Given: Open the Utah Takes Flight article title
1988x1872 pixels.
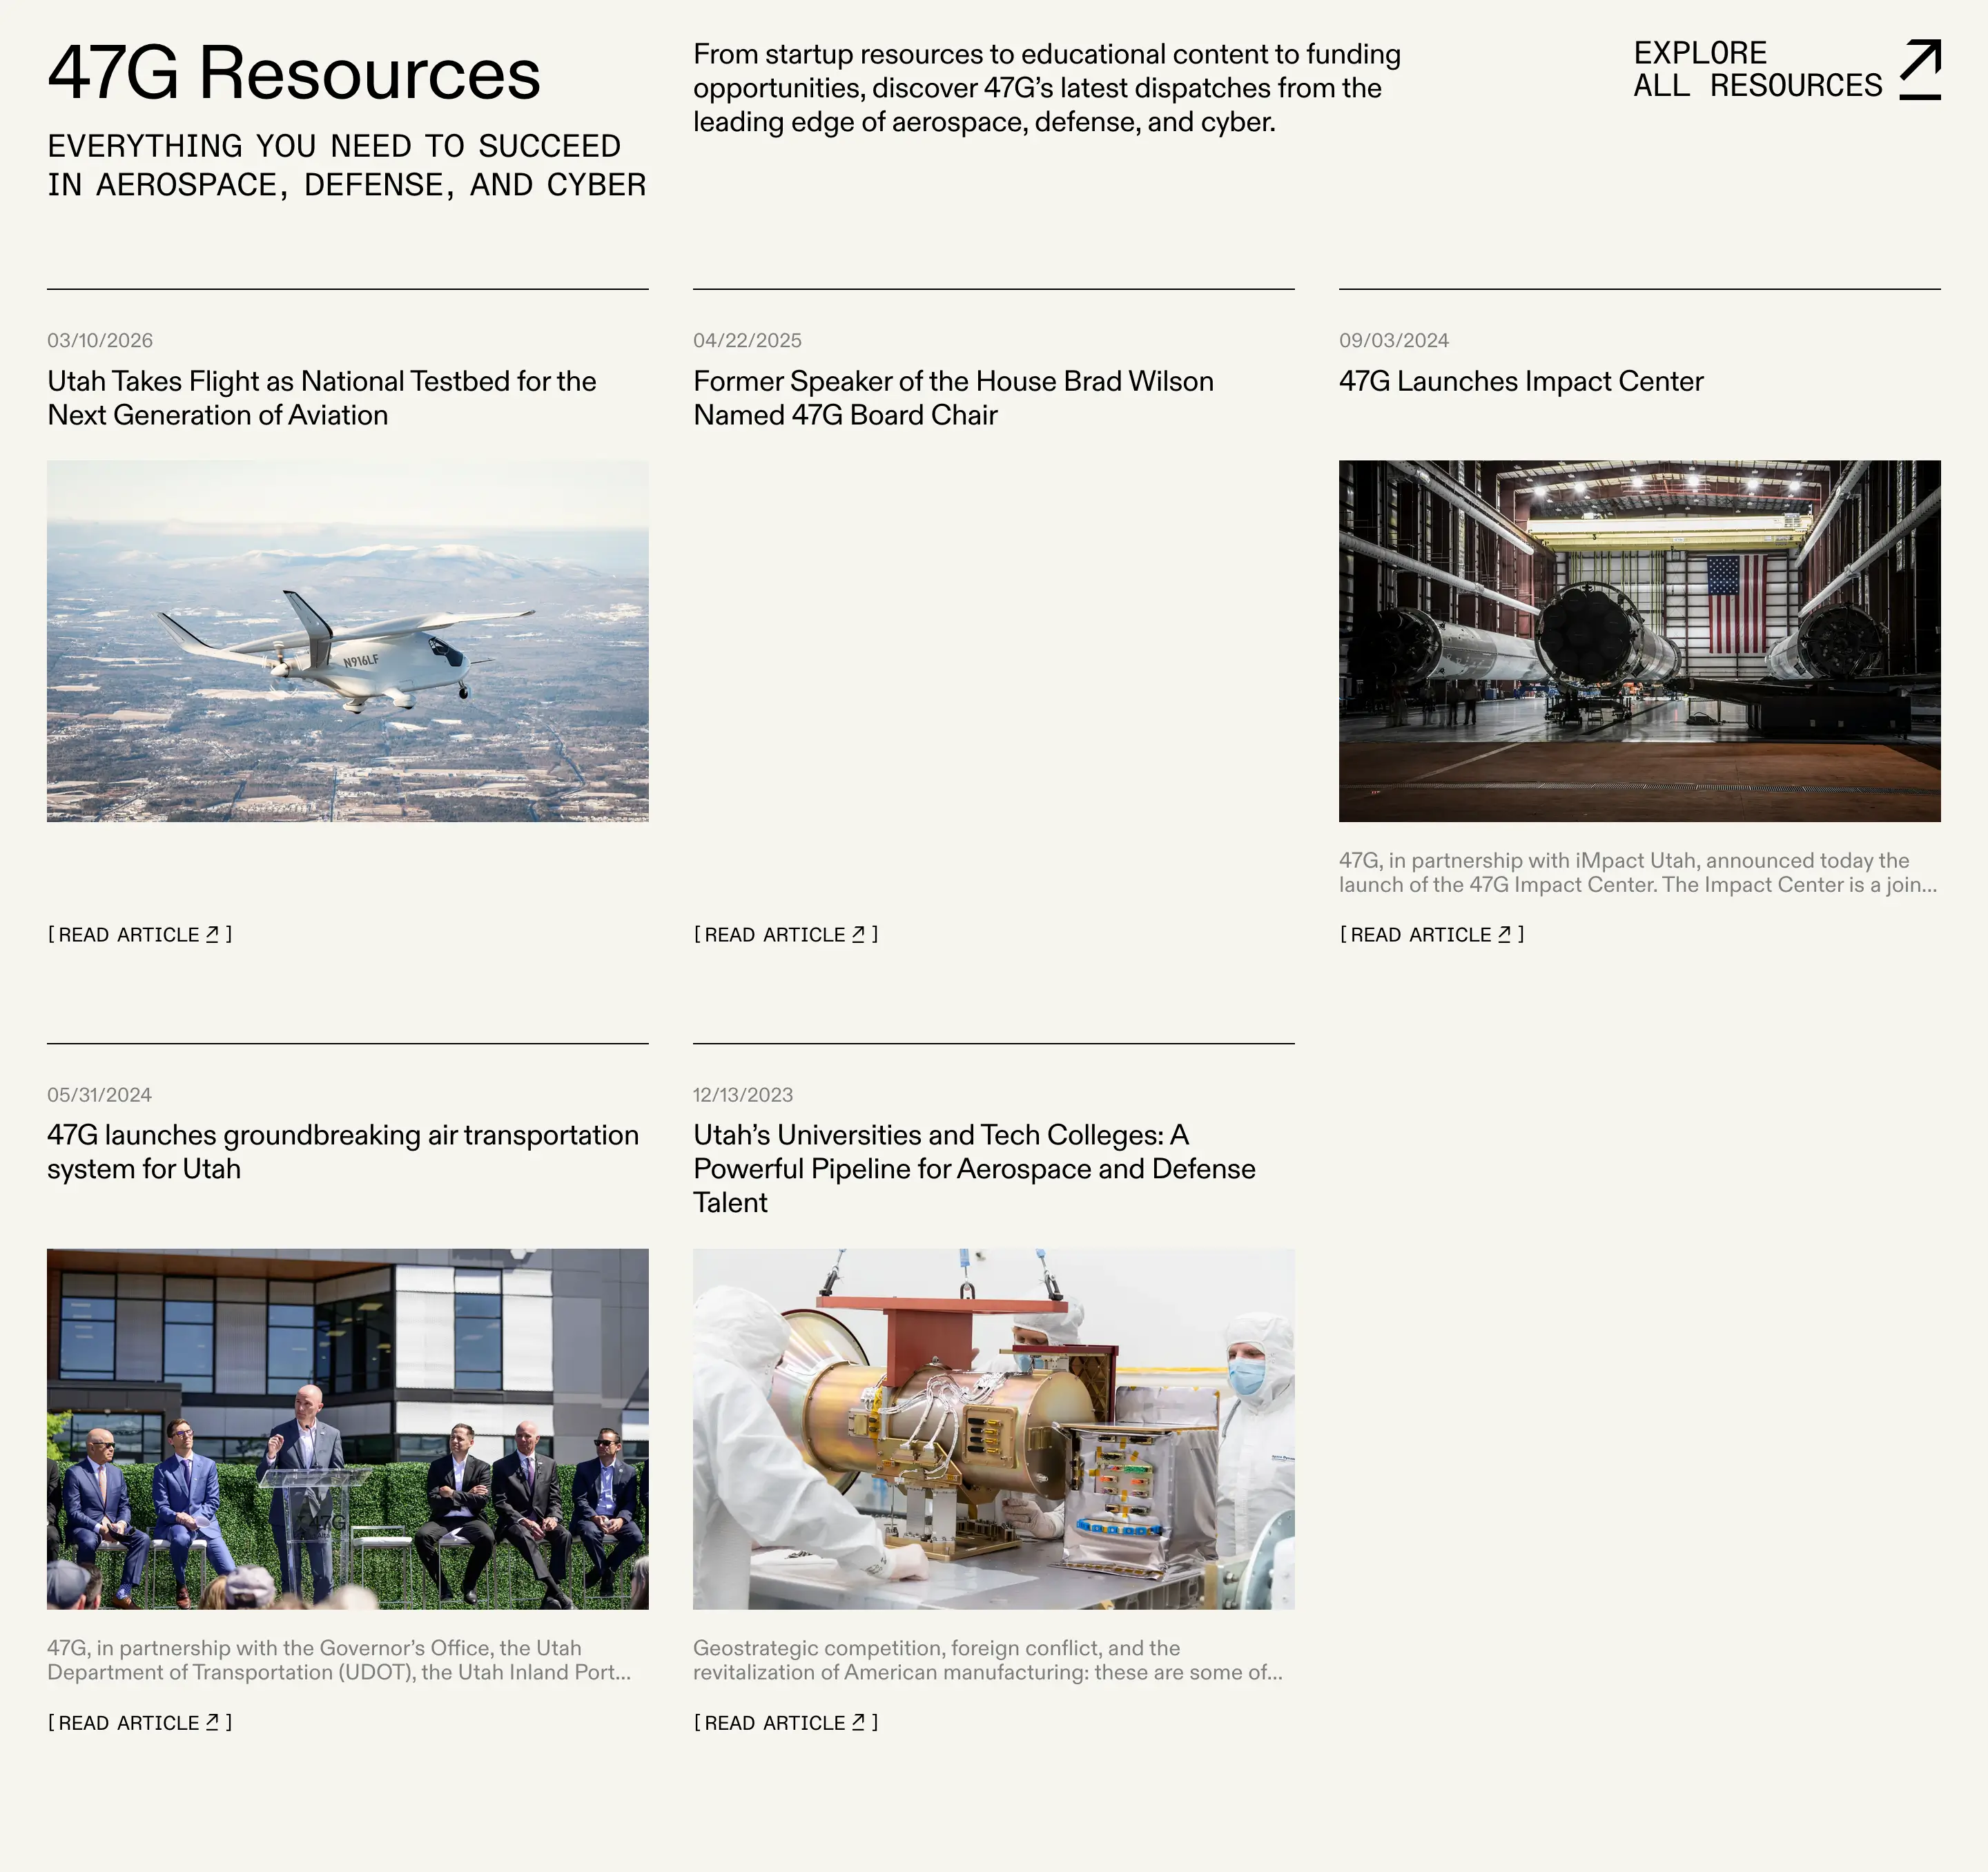Looking at the screenshot, I should [x=322, y=398].
